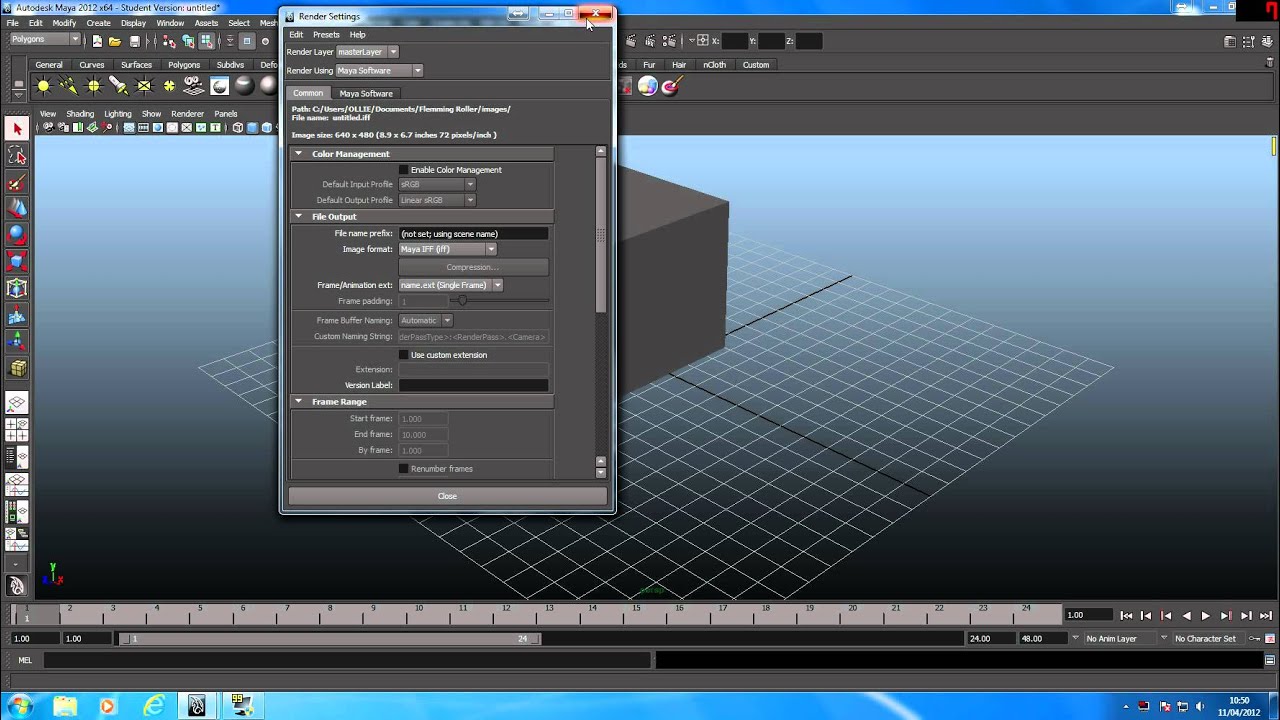
Task: Open the Polygons menu set dropdown
Action: pos(45,40)
